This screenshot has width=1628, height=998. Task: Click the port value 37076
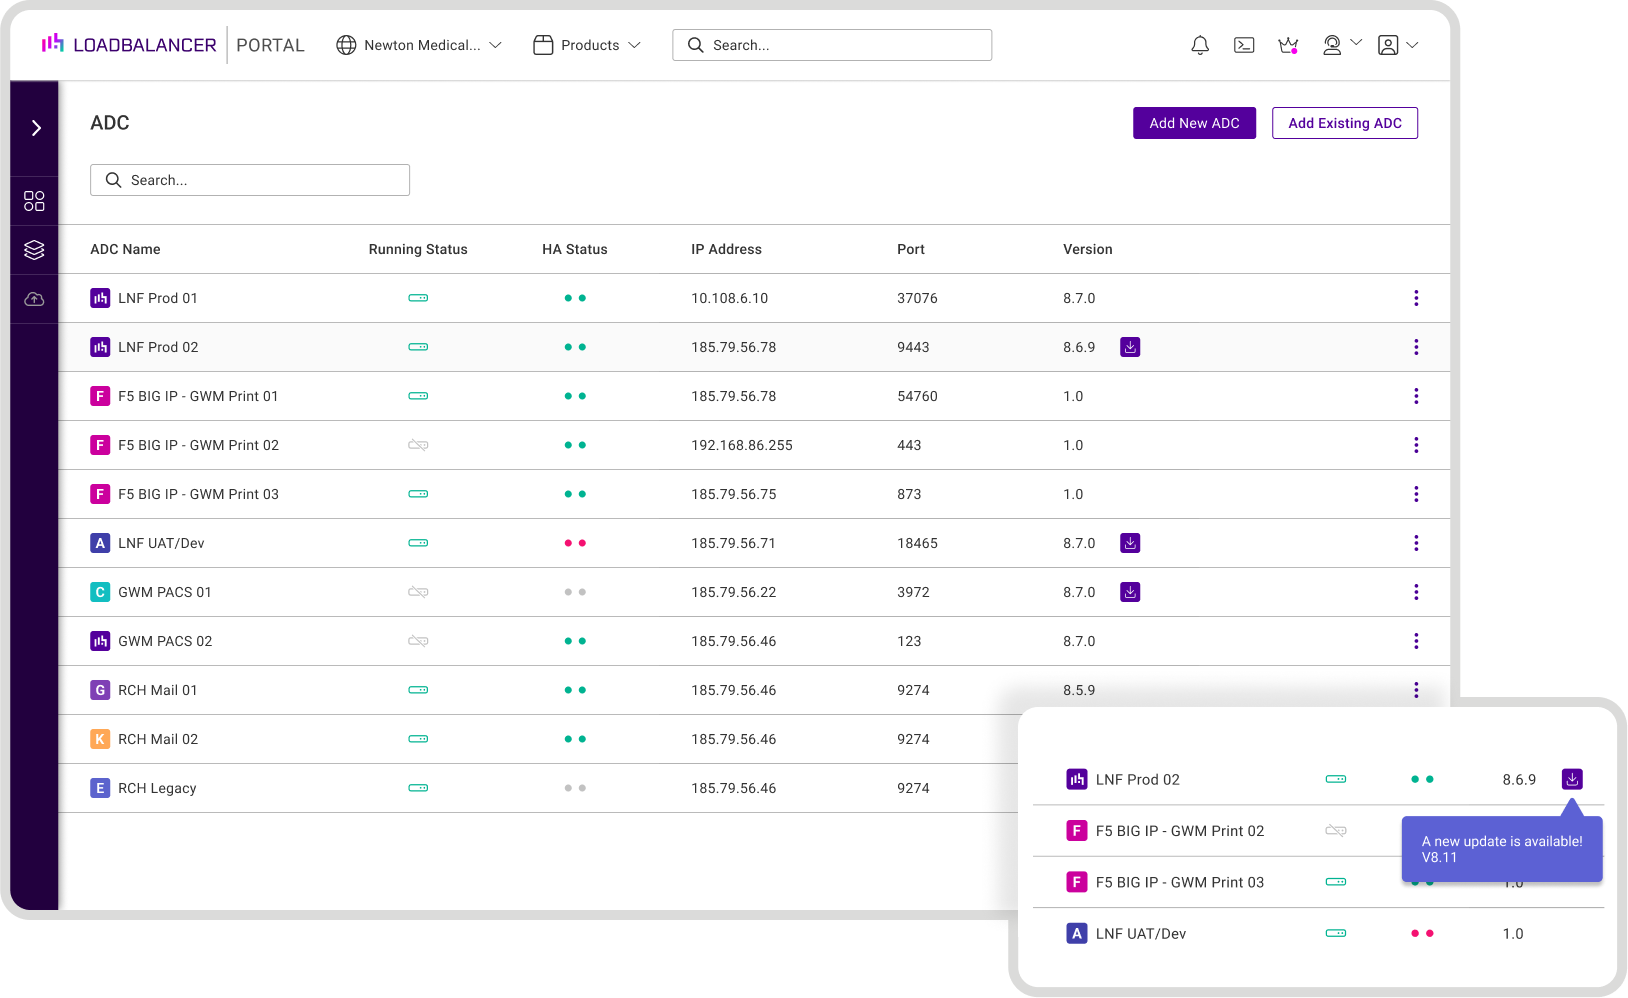tap(917, 298)
